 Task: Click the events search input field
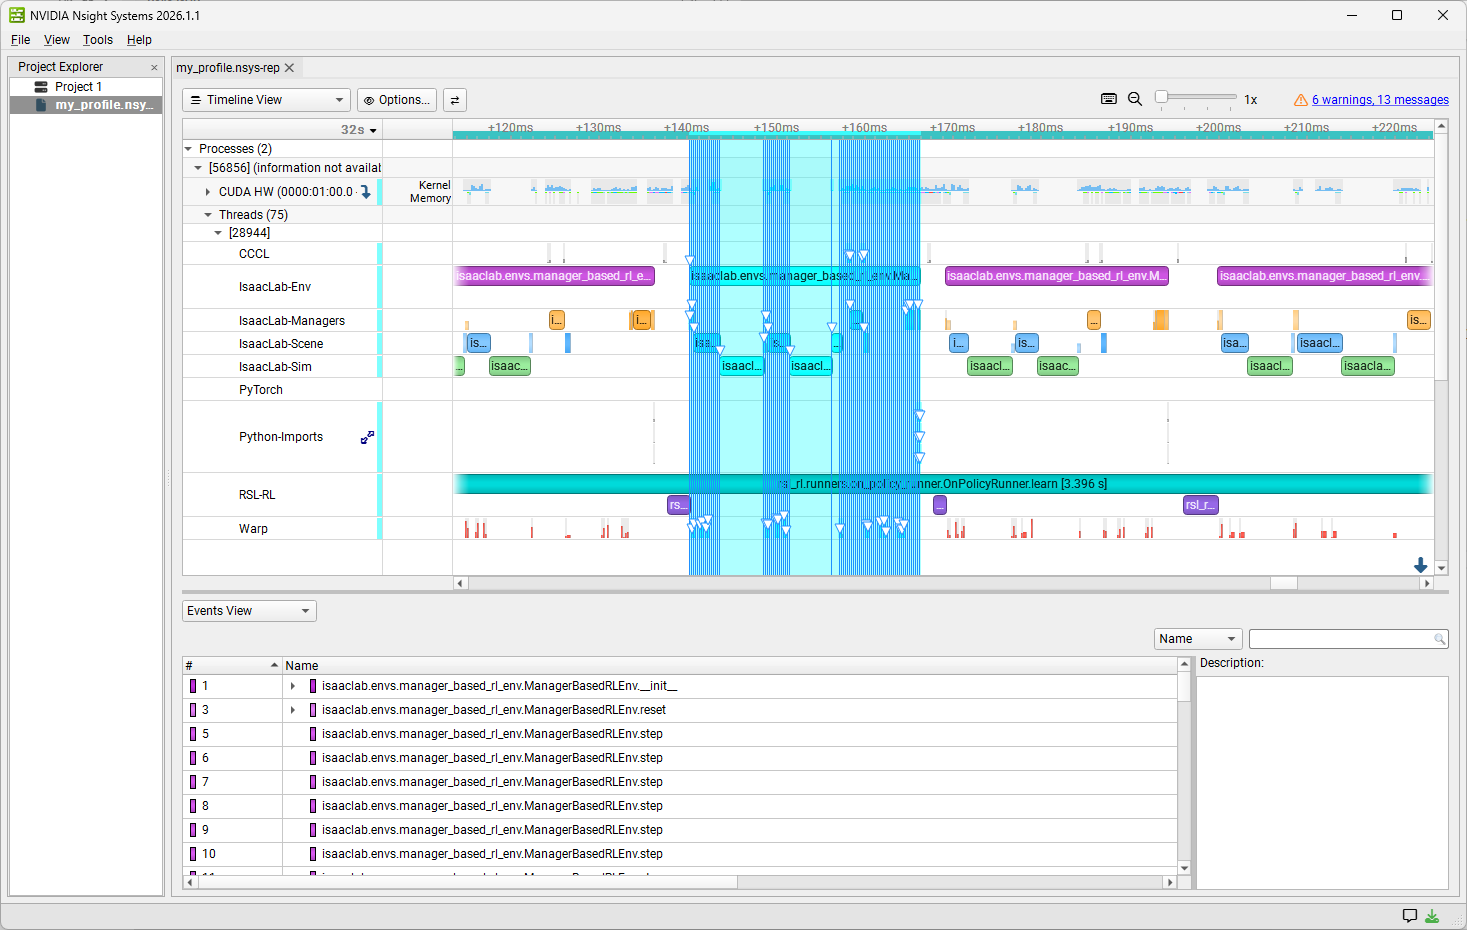pos(1341,639)
